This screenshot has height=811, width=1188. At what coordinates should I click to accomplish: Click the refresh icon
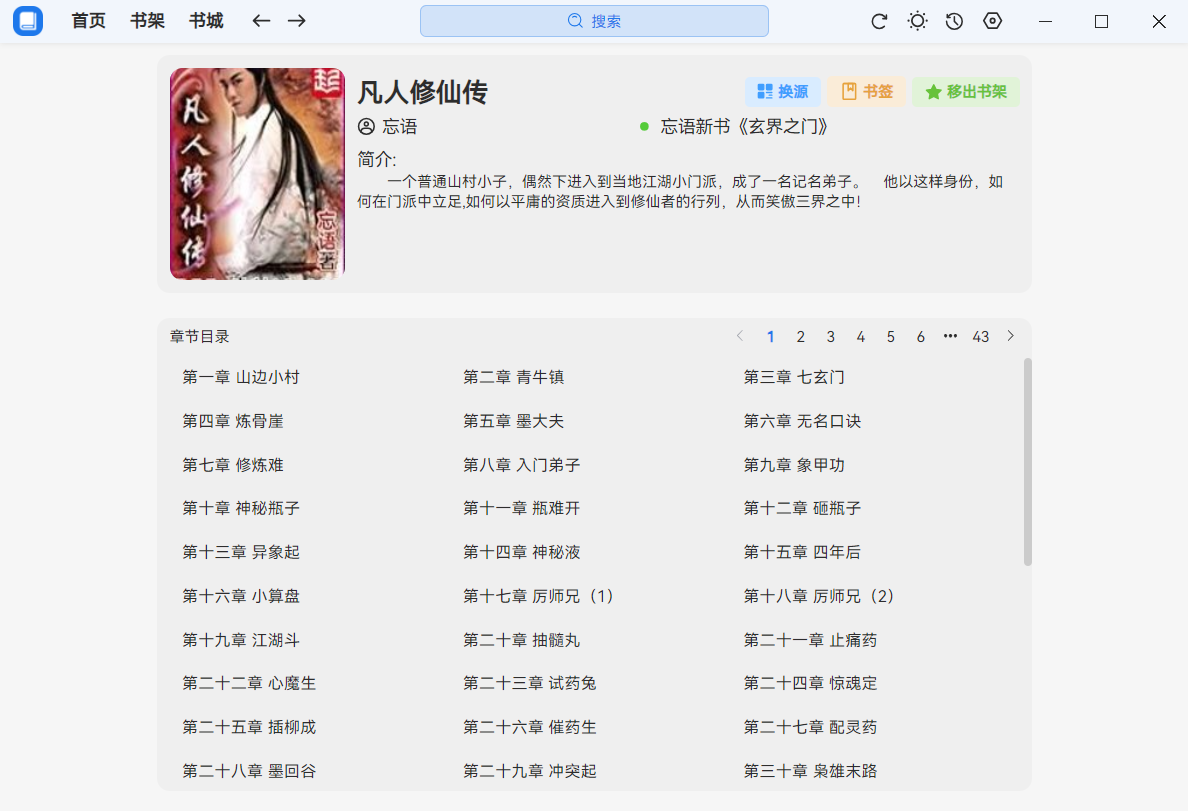point(879,21)
